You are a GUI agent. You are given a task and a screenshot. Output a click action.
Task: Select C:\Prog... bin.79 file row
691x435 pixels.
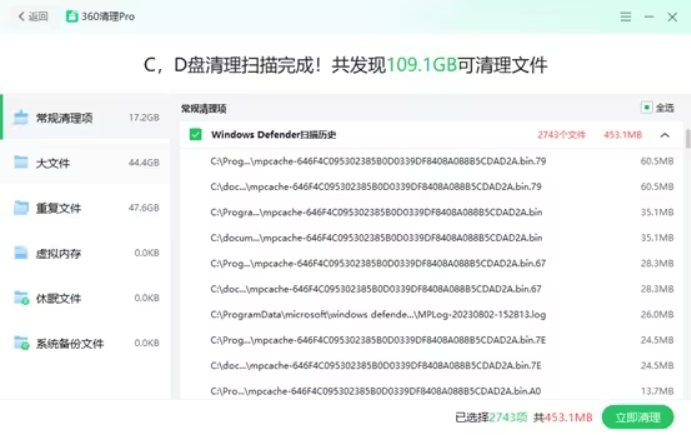click(x=431, y=161)
